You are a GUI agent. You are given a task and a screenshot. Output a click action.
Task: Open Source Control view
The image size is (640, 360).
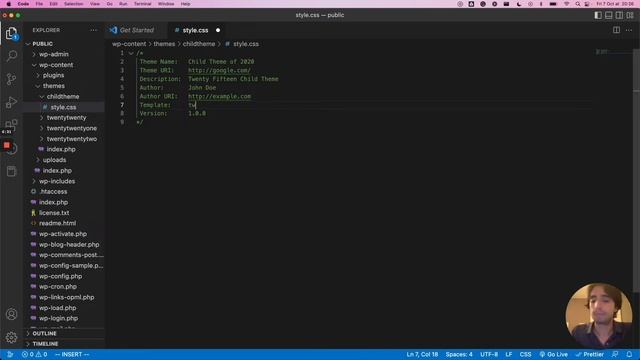11,79
